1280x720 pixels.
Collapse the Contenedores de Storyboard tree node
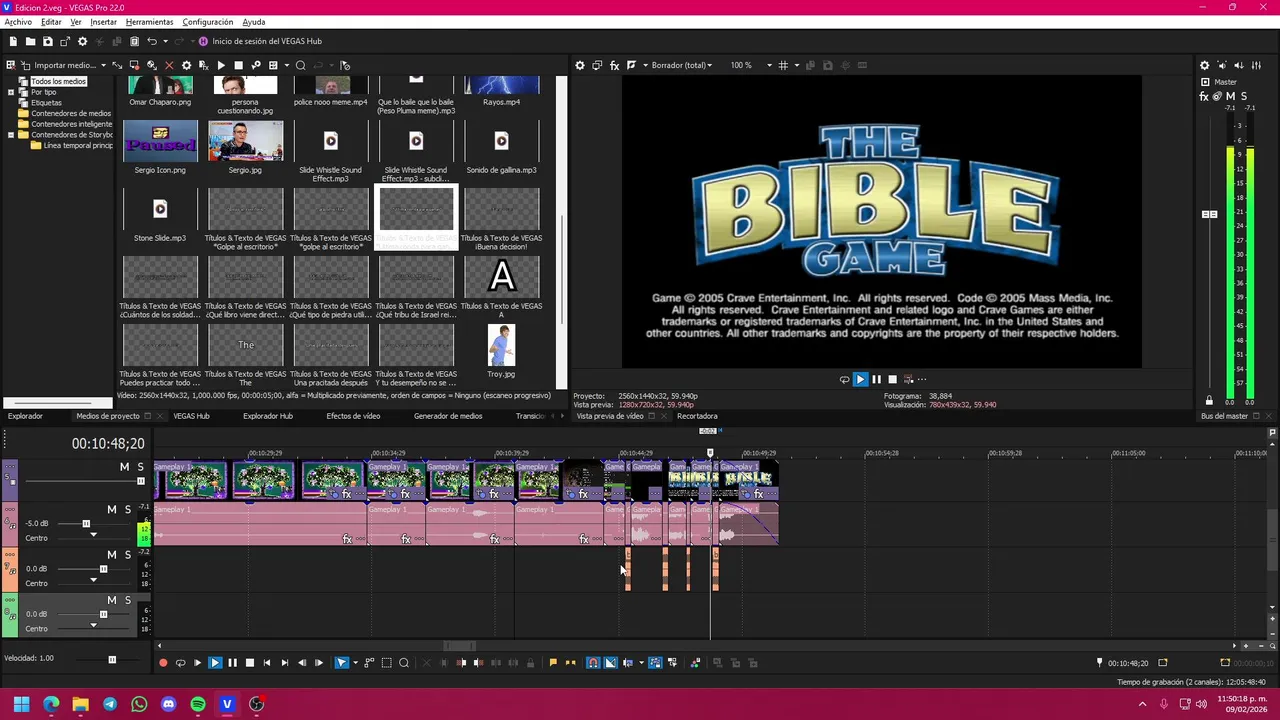11,135
